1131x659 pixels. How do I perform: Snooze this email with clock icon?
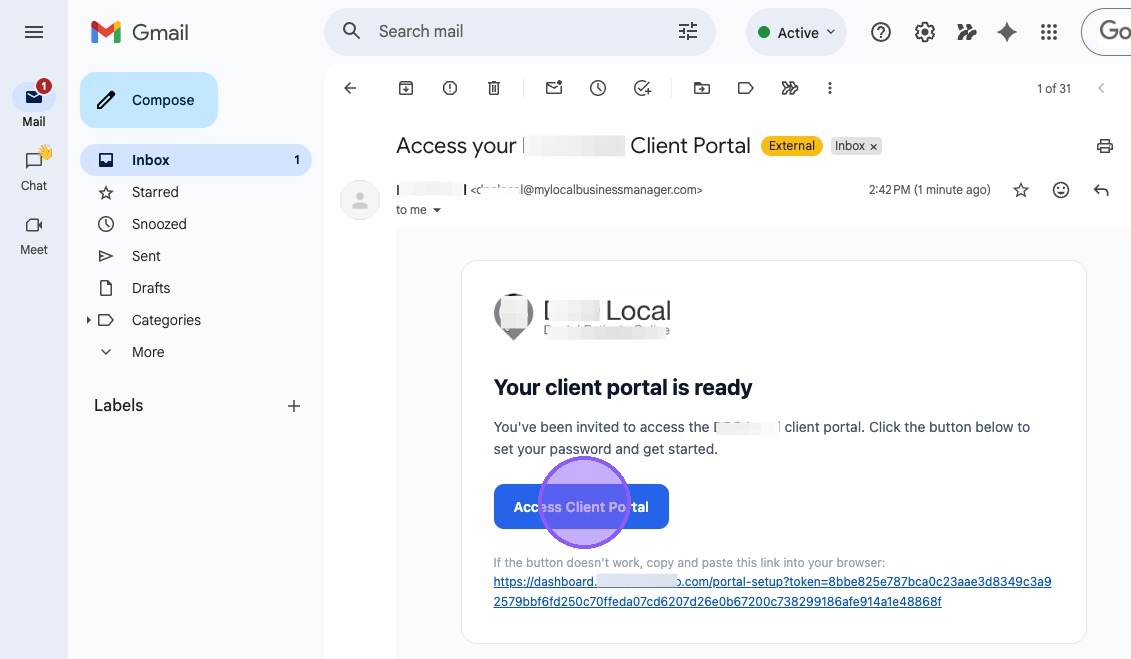[598, 88]
